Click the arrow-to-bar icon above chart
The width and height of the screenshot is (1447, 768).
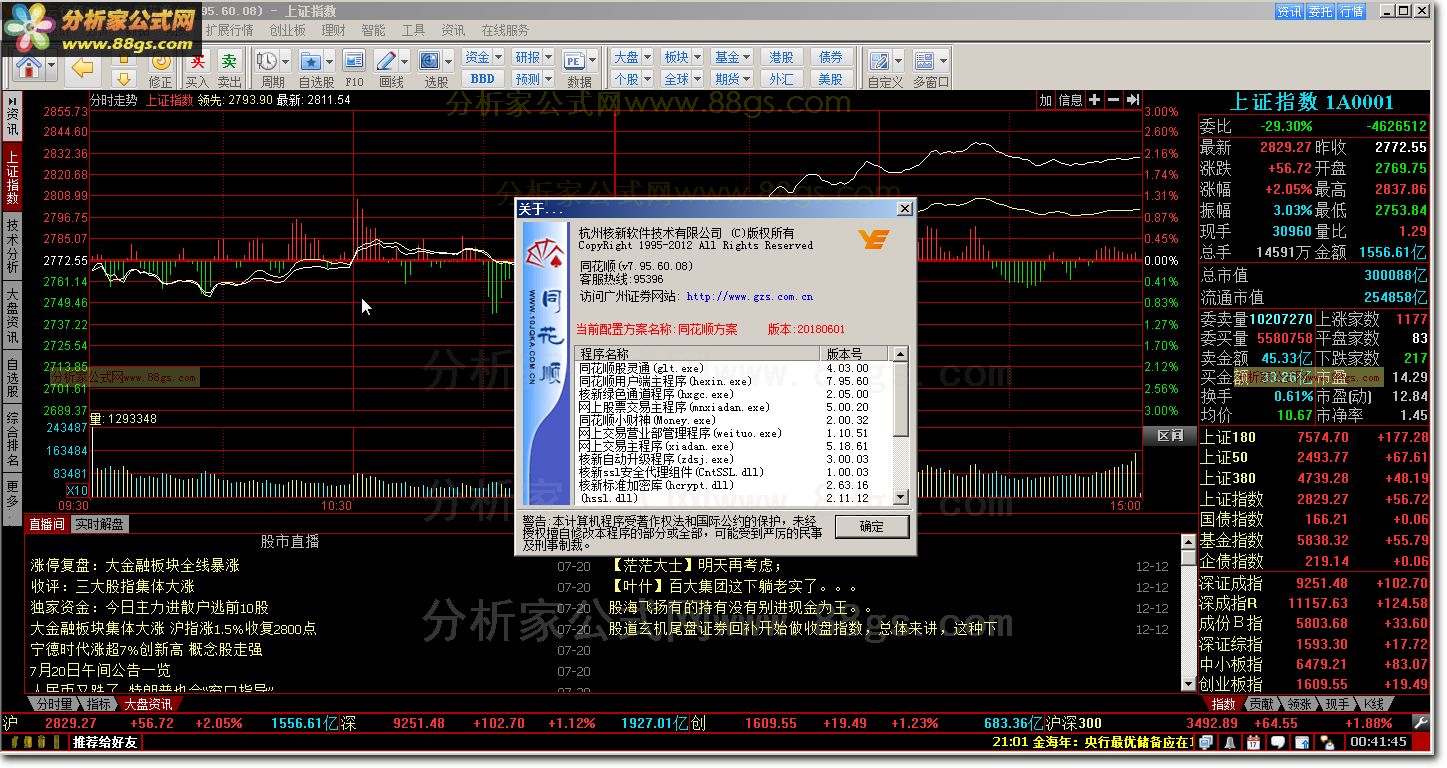click(1133, 100)
